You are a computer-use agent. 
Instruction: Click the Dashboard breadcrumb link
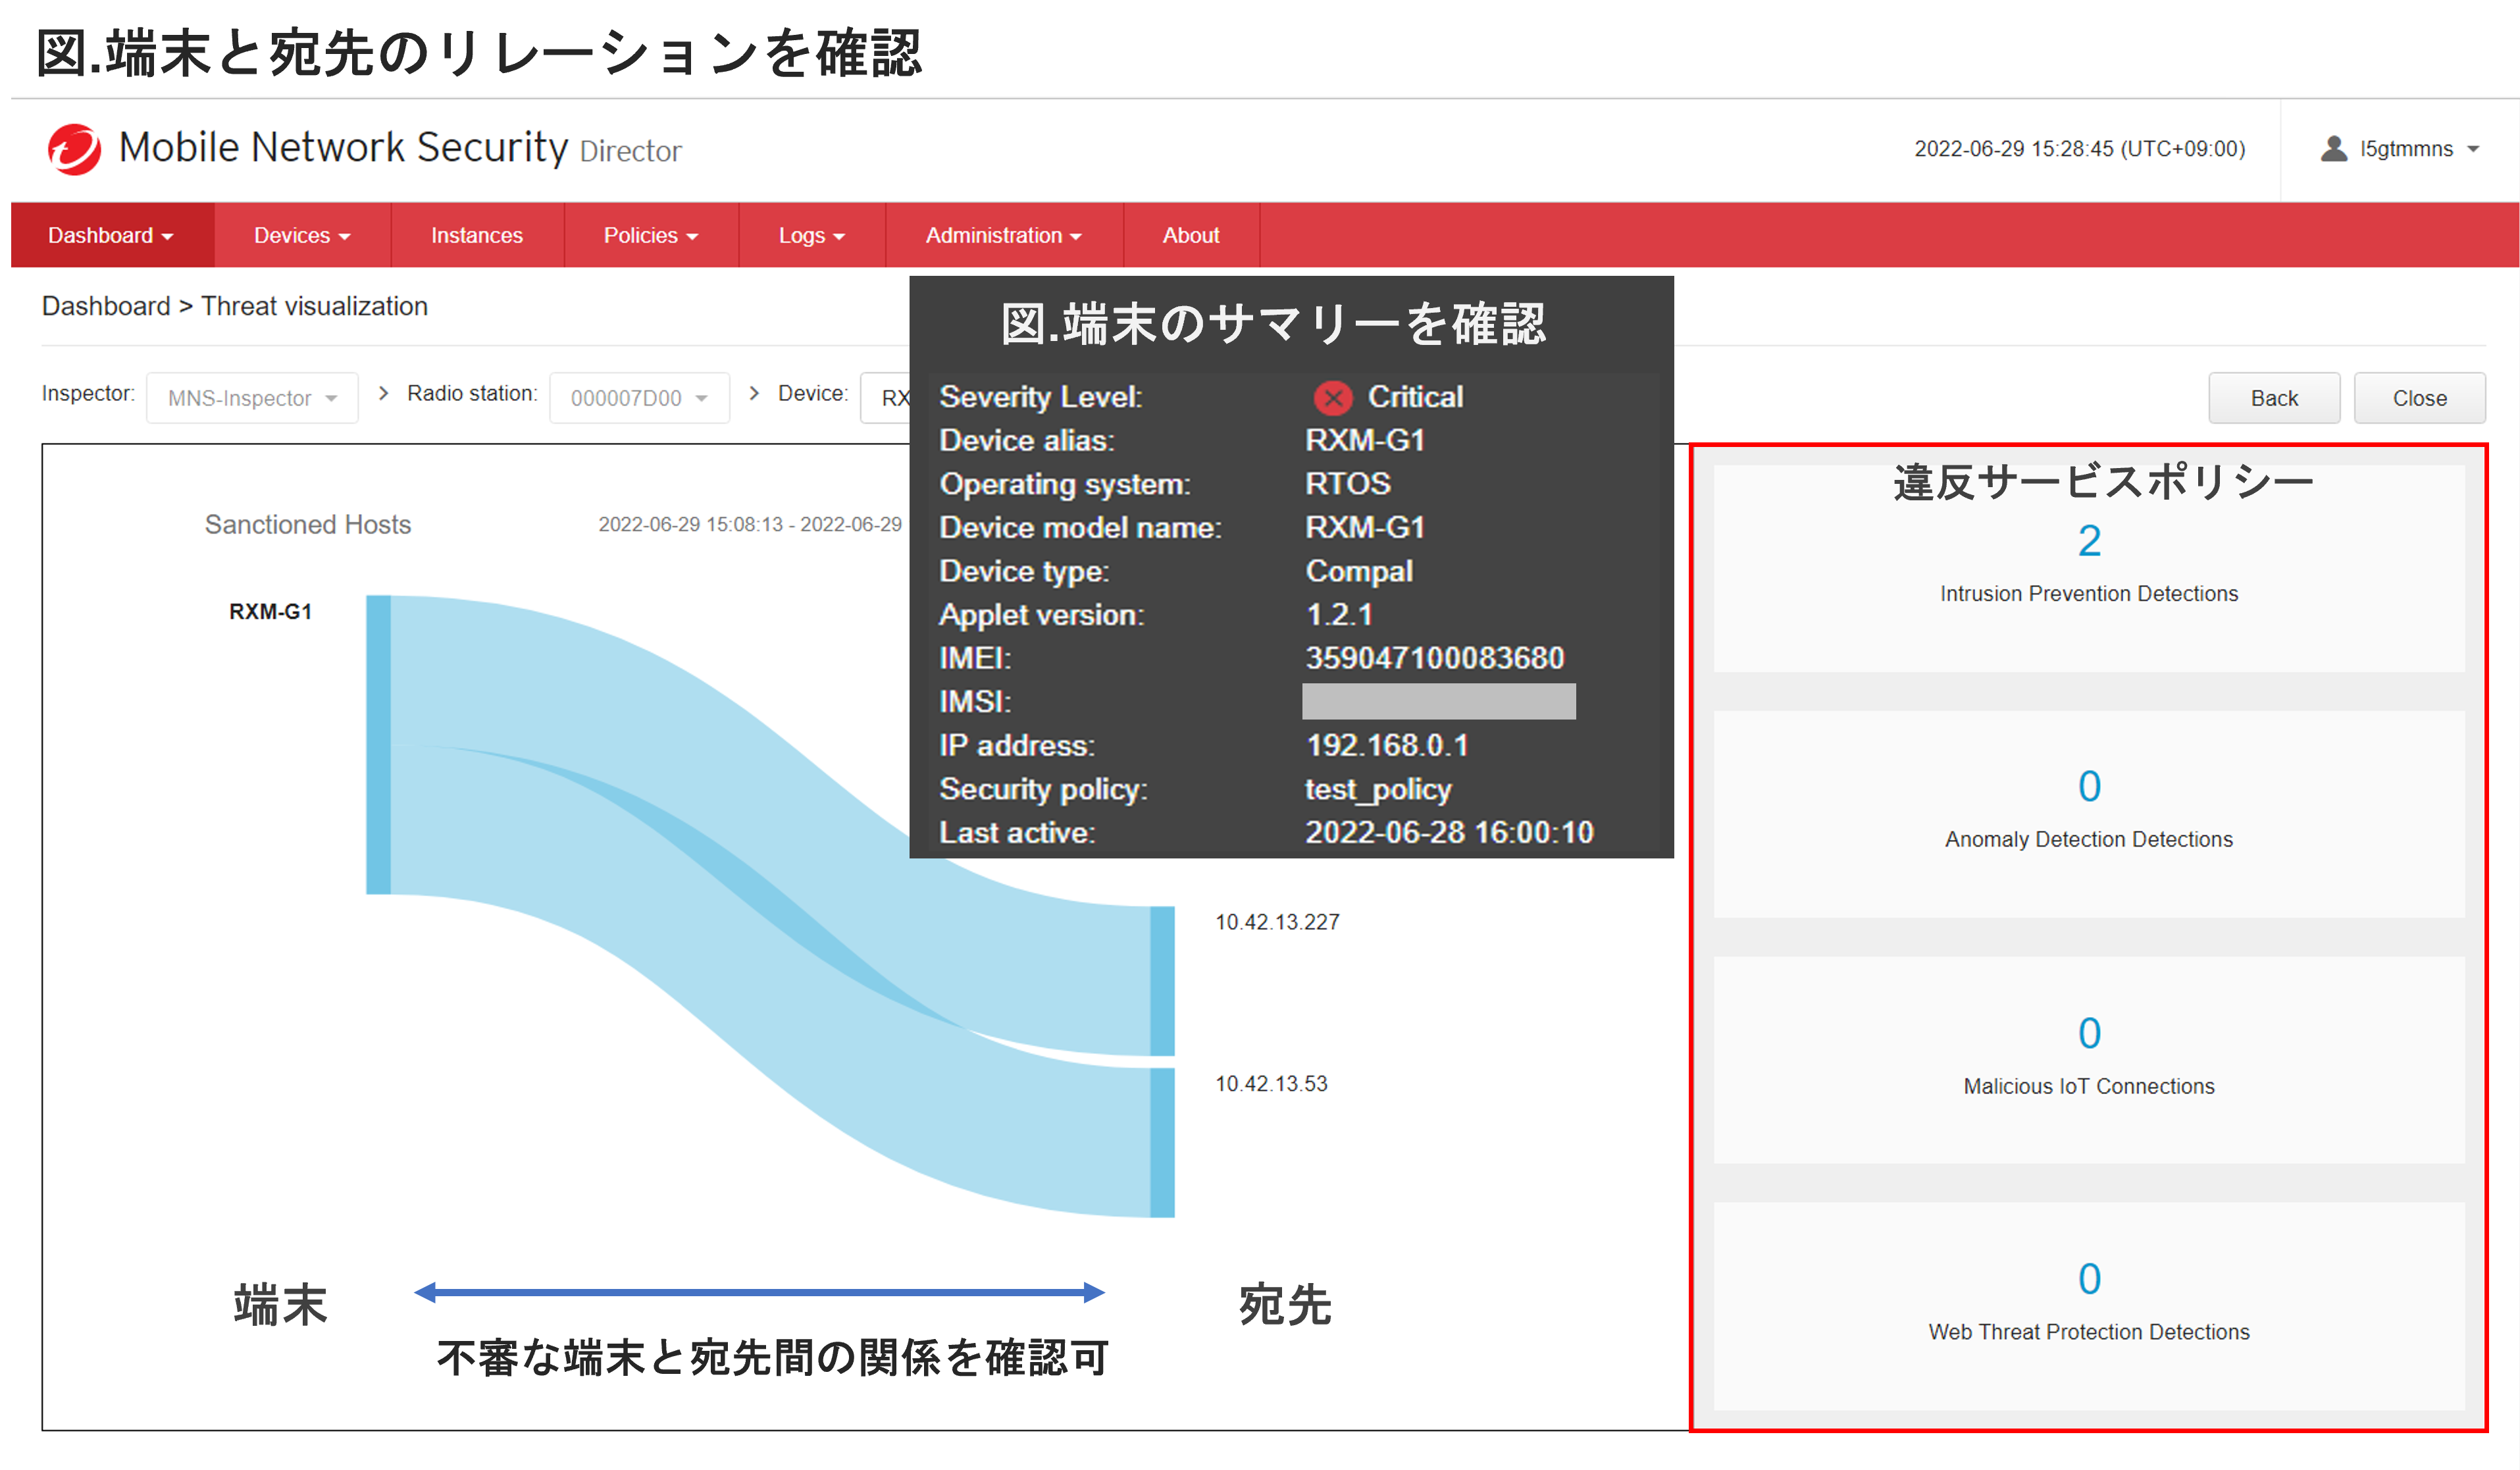(x=106, y=306)
